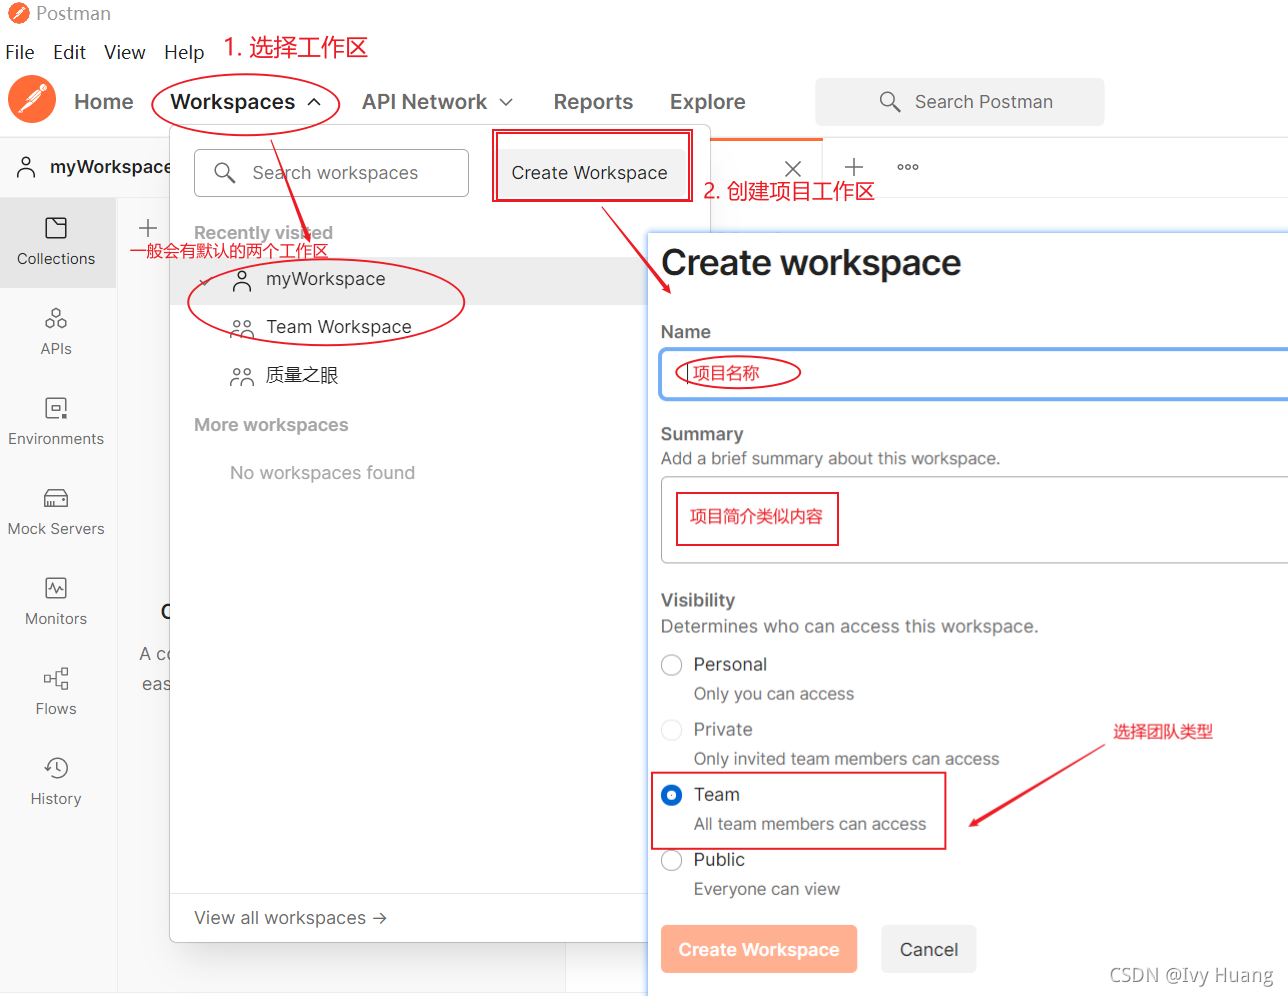This screenshot has height=996, width=1288.
Task: Click the 'No workspaces found' text
Action: point(322,473)
